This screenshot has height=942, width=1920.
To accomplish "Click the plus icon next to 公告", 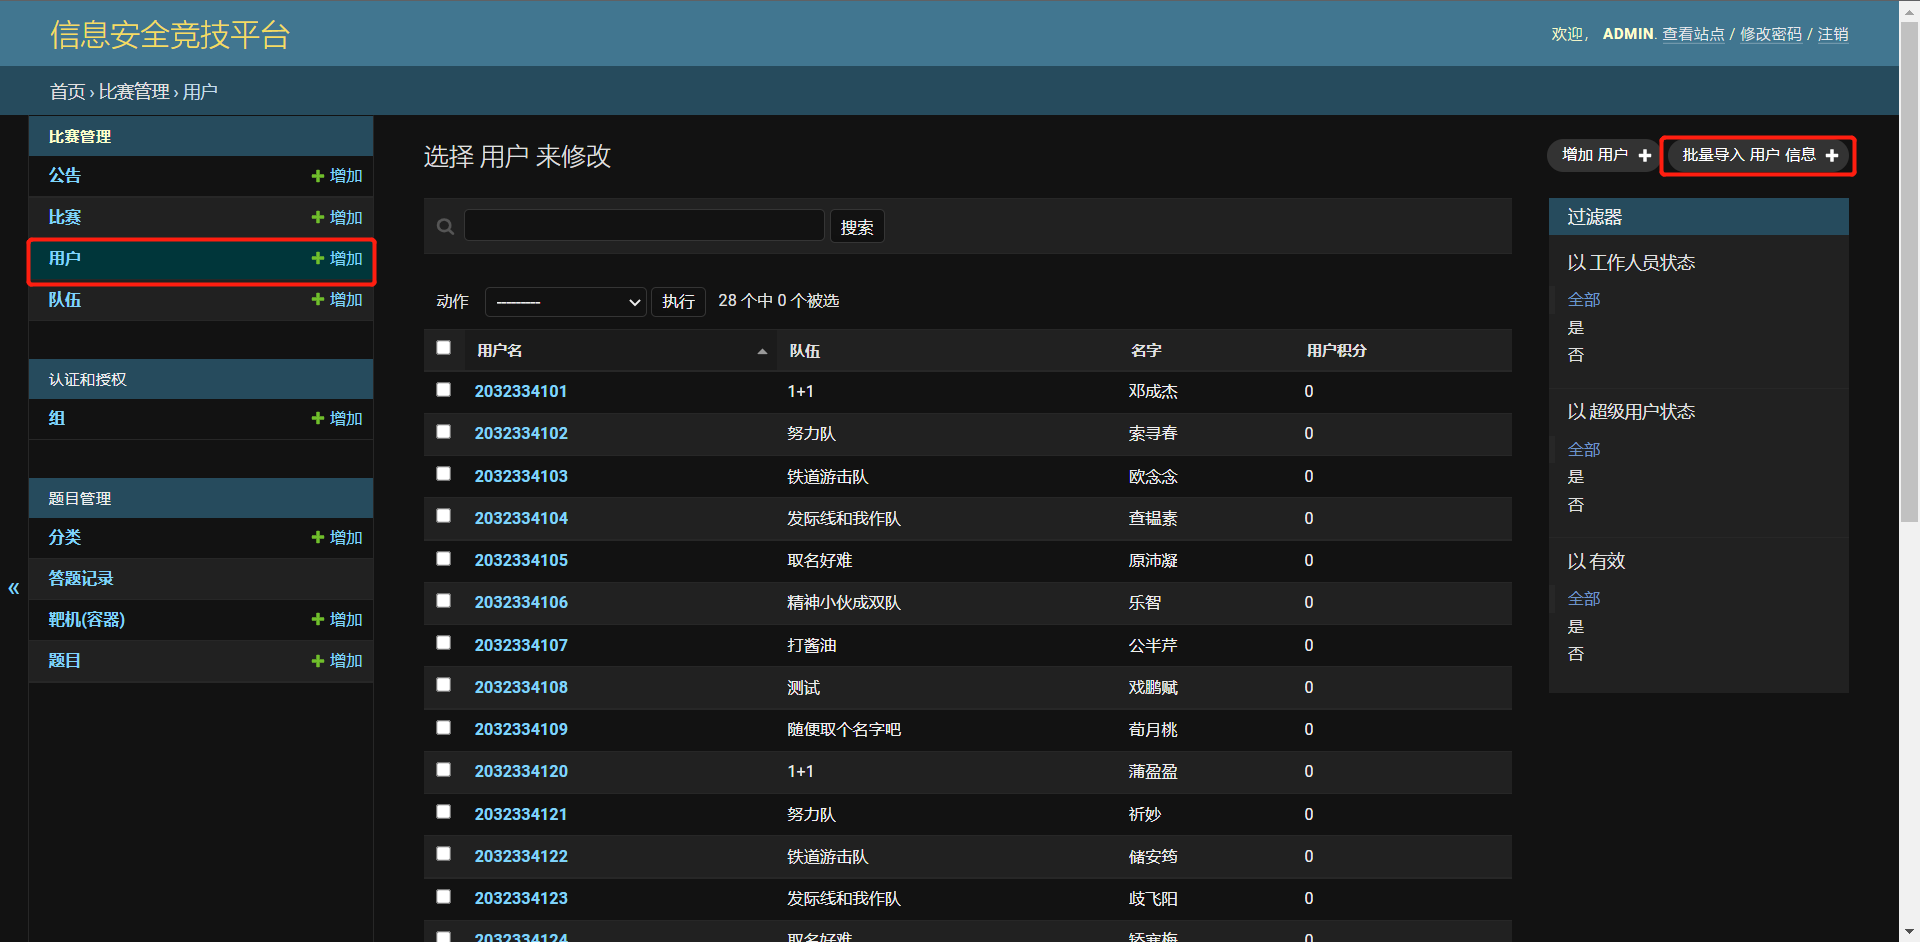I will (318, 176).
